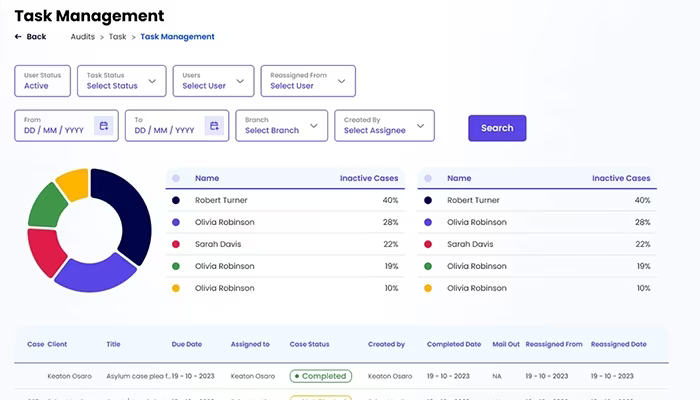Toggle header circle in the right Name table
The image size is (700, 400).
428,178
